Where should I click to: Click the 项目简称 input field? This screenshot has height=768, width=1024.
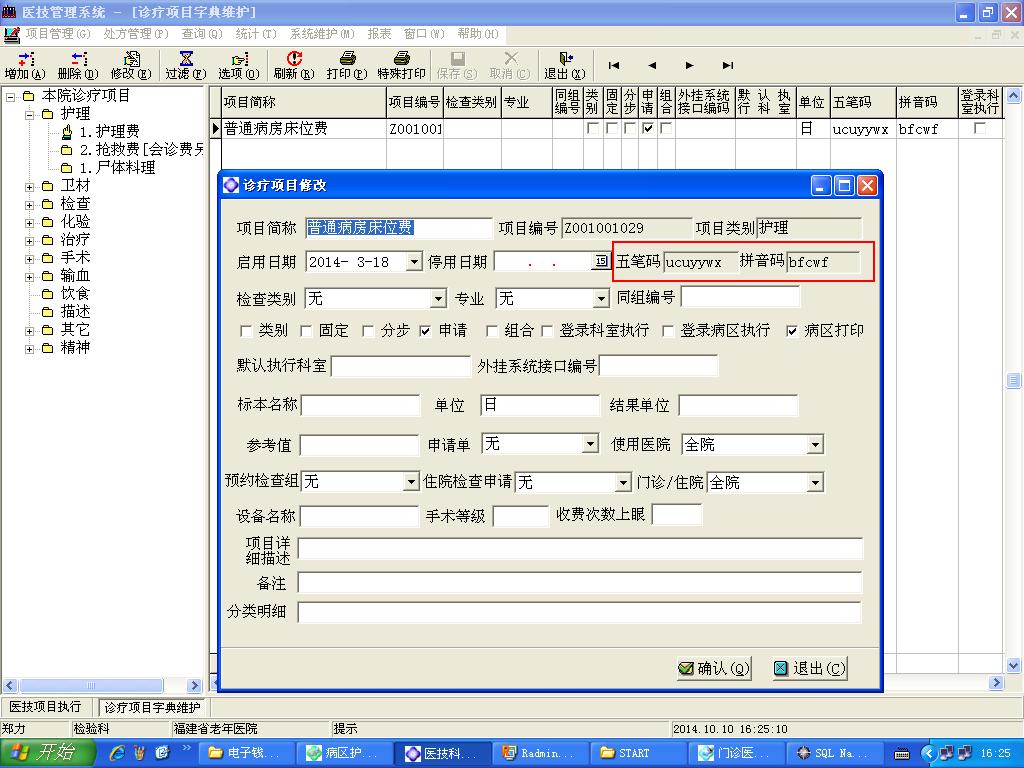coord(398,228)
